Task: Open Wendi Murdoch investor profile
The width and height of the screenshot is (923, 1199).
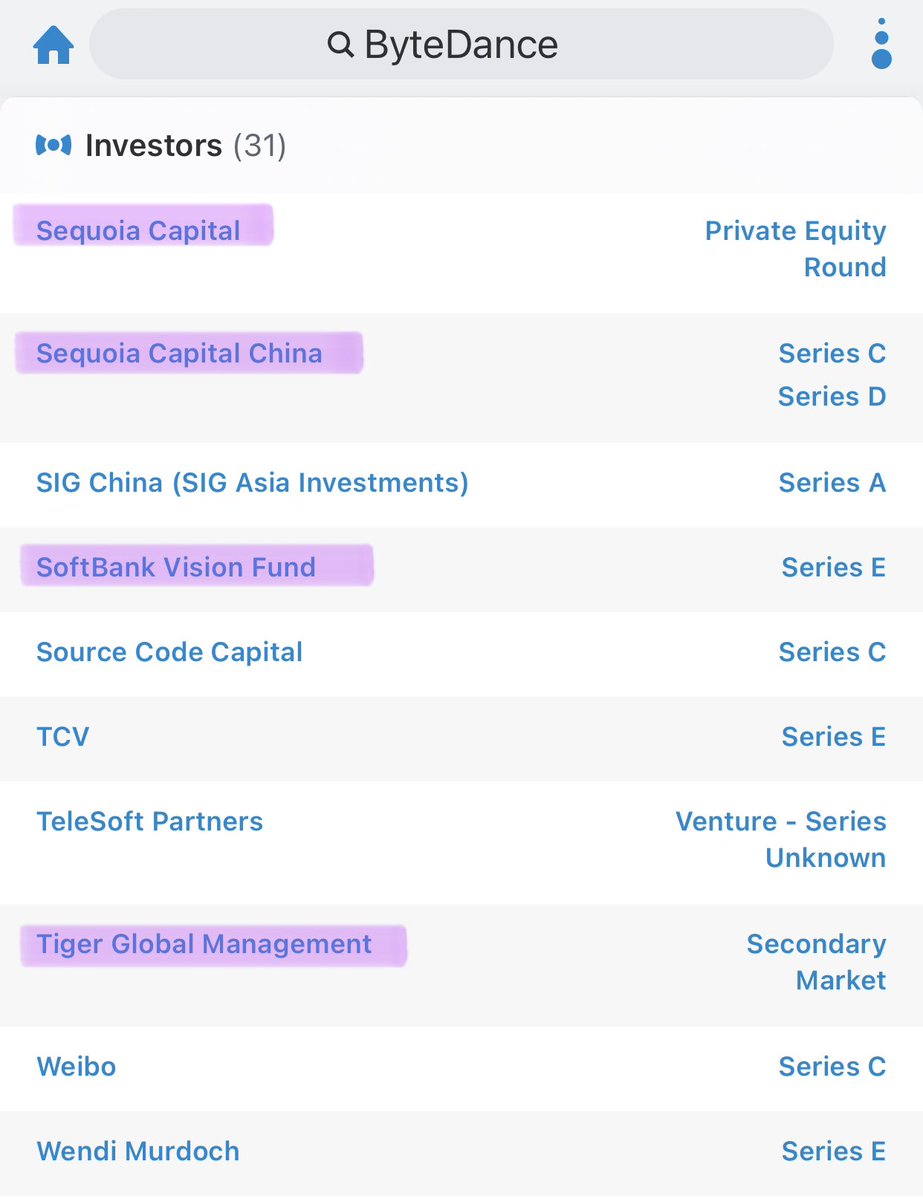Action: coord(138,1151)
